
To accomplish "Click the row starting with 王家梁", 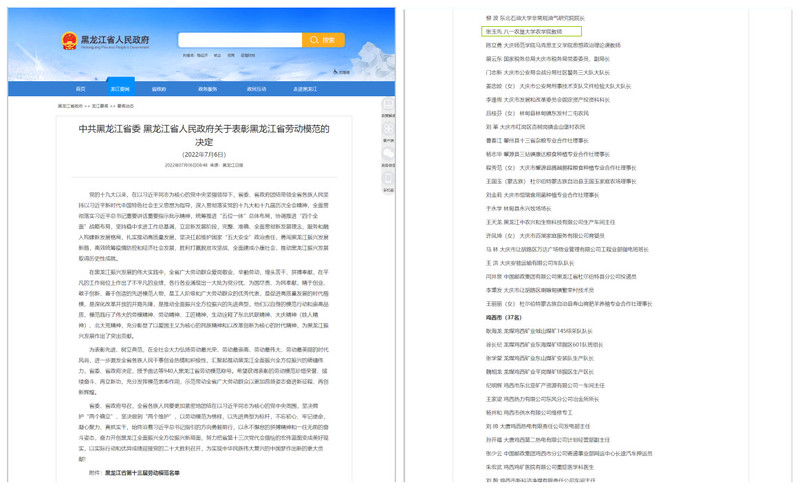I will pos(542,399).
